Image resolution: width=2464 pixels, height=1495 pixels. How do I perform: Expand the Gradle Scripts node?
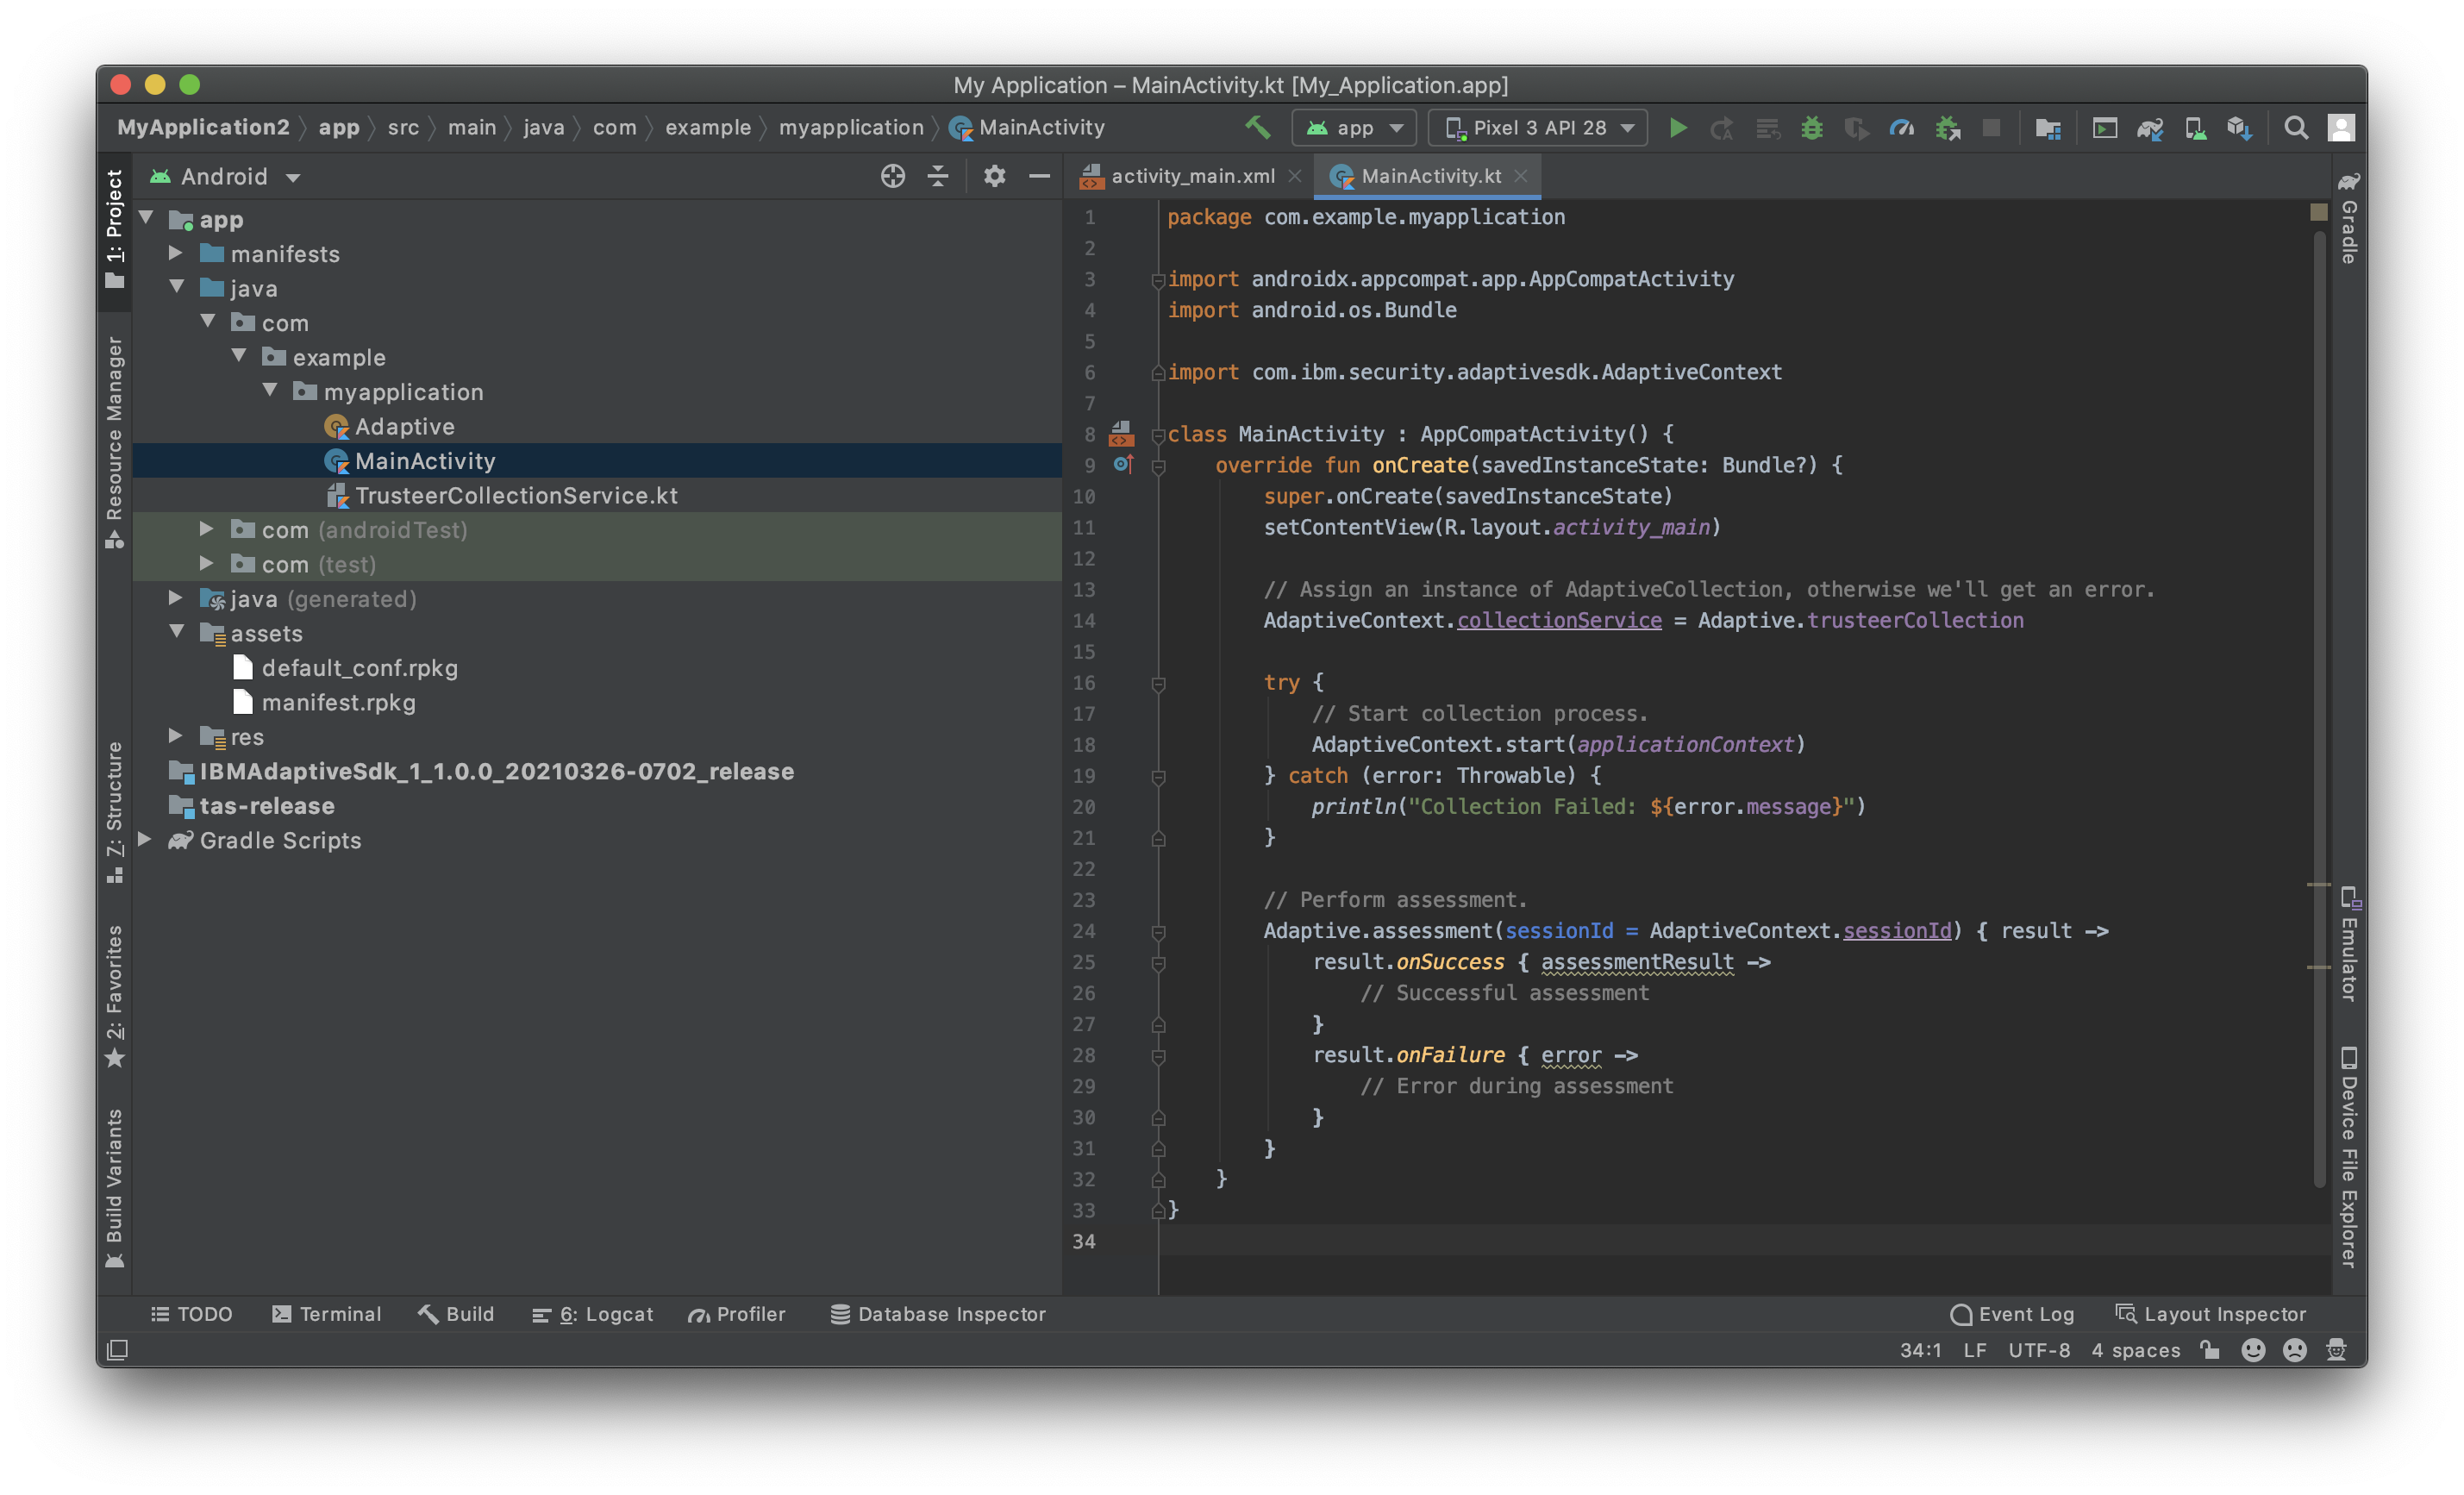pyautogui.click(x=145, y=839)
